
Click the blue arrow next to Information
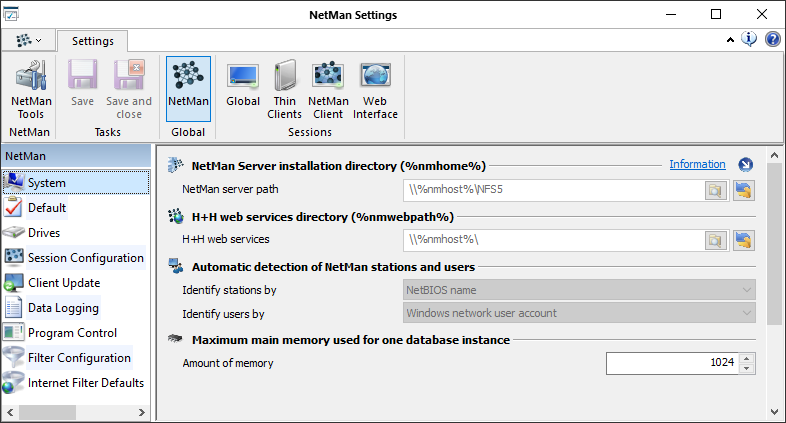pos(745,165)
